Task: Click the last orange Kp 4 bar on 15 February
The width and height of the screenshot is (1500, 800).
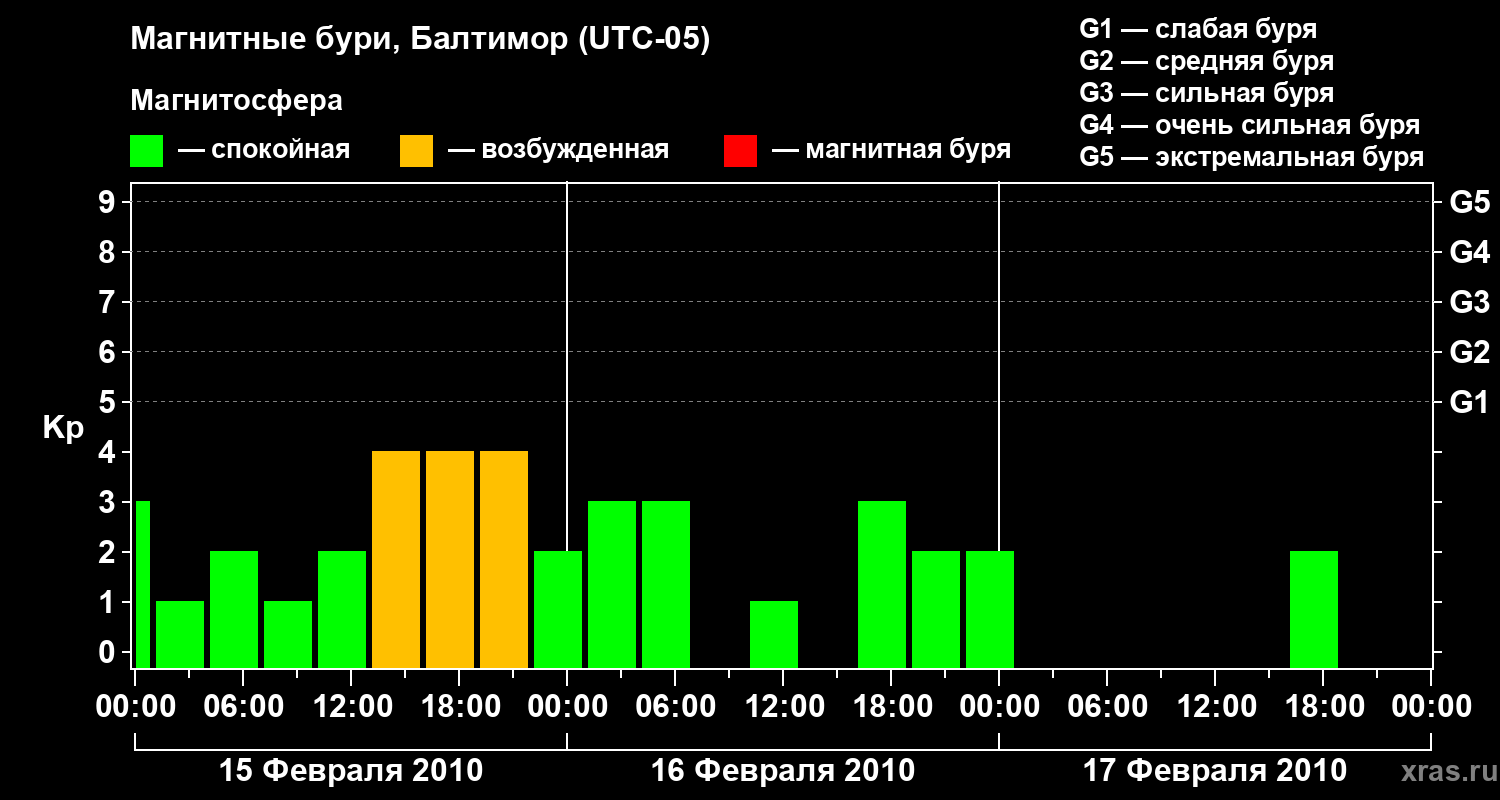Action: (x=504, y=559)
